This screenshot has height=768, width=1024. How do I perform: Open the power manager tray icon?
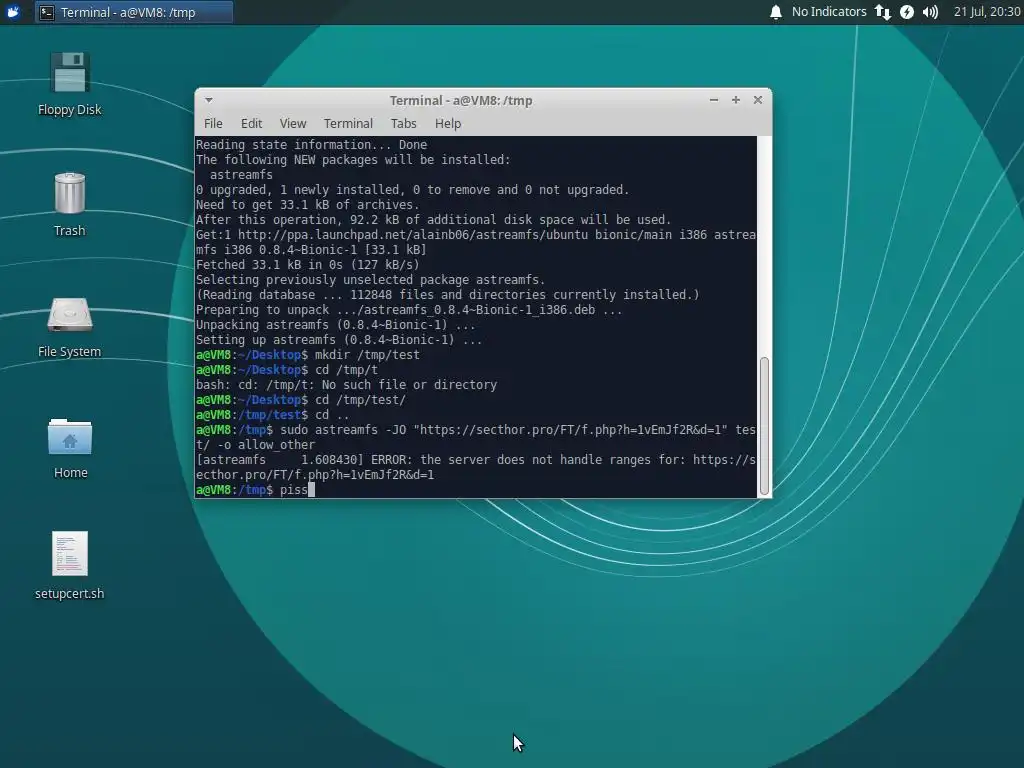[x=907, y=12]
